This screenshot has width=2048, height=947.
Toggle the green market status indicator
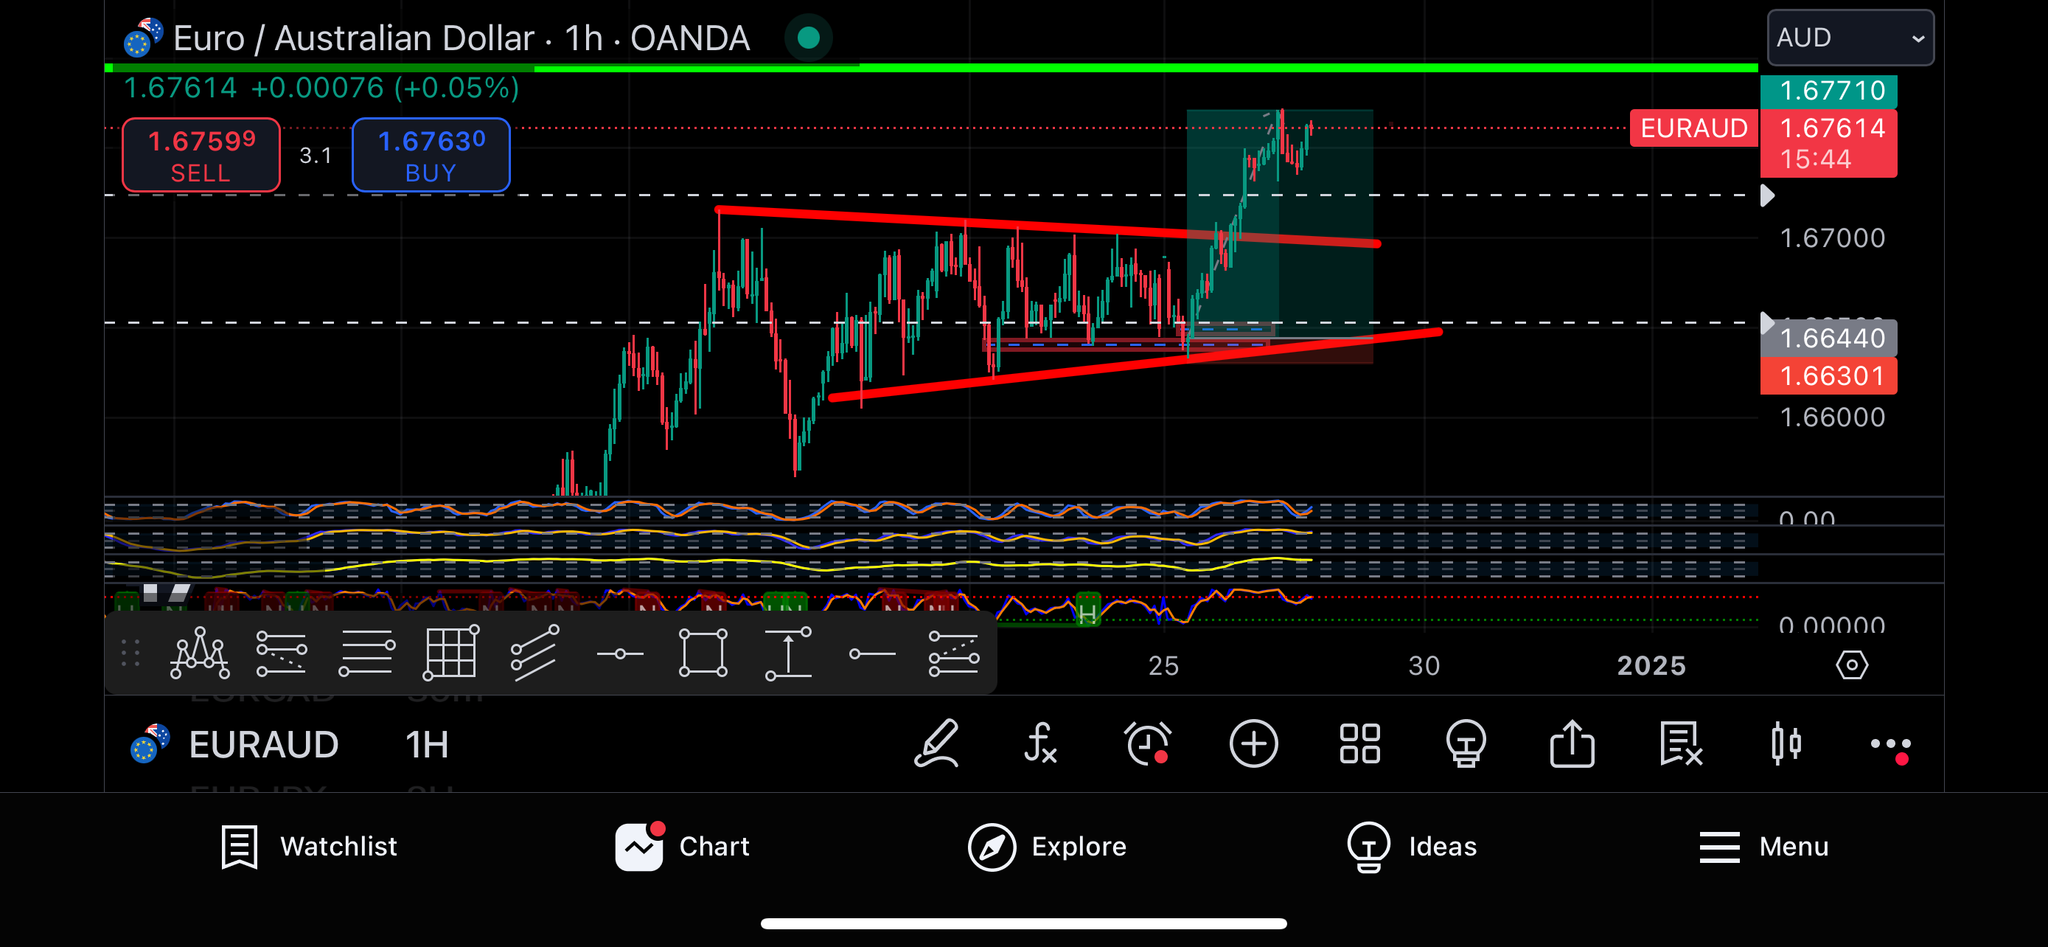[x=809, y=38]
